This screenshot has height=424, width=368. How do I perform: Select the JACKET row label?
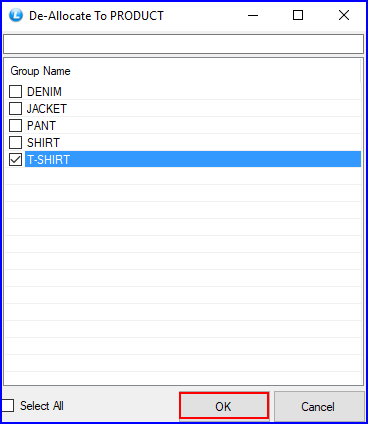(x=47, y=109)
